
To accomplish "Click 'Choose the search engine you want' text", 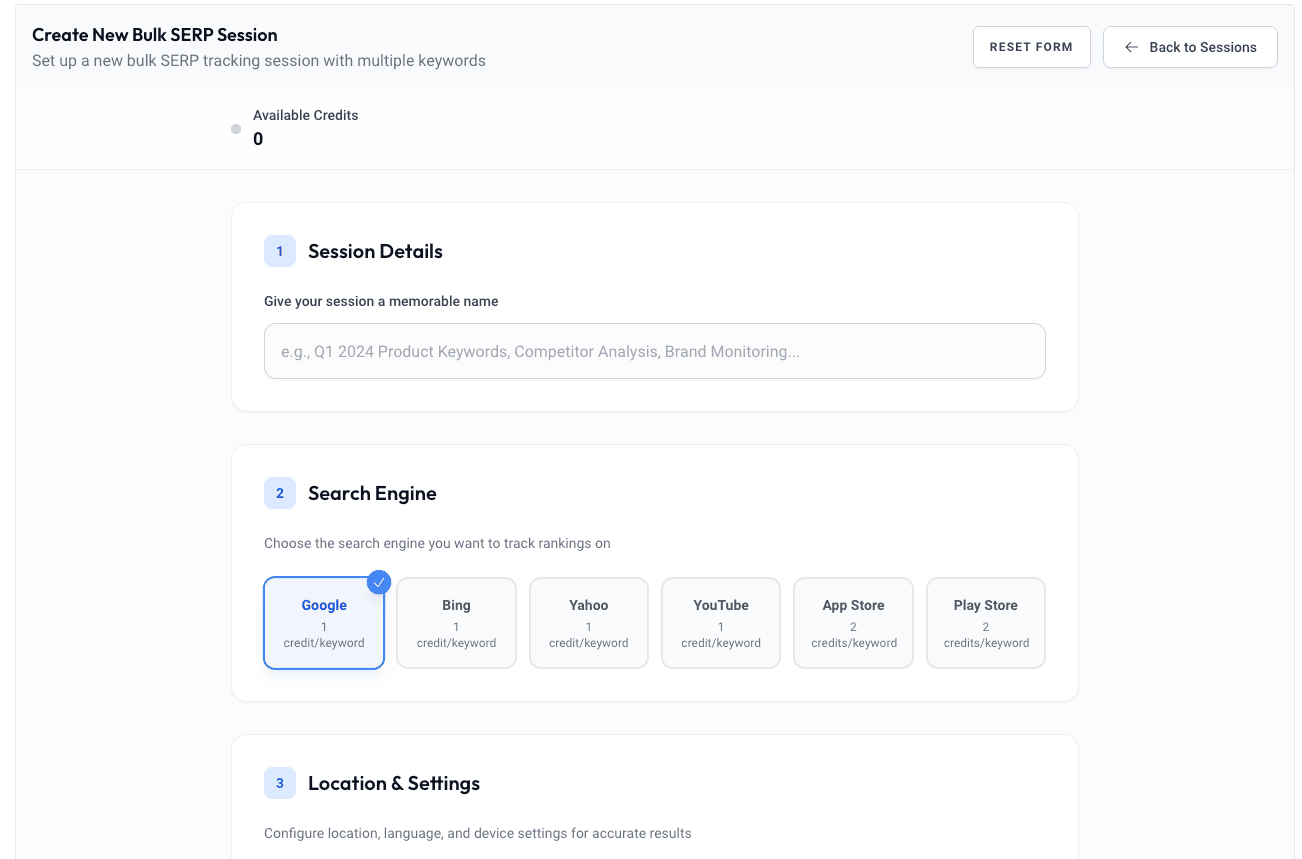I will [x=437, y=543].
